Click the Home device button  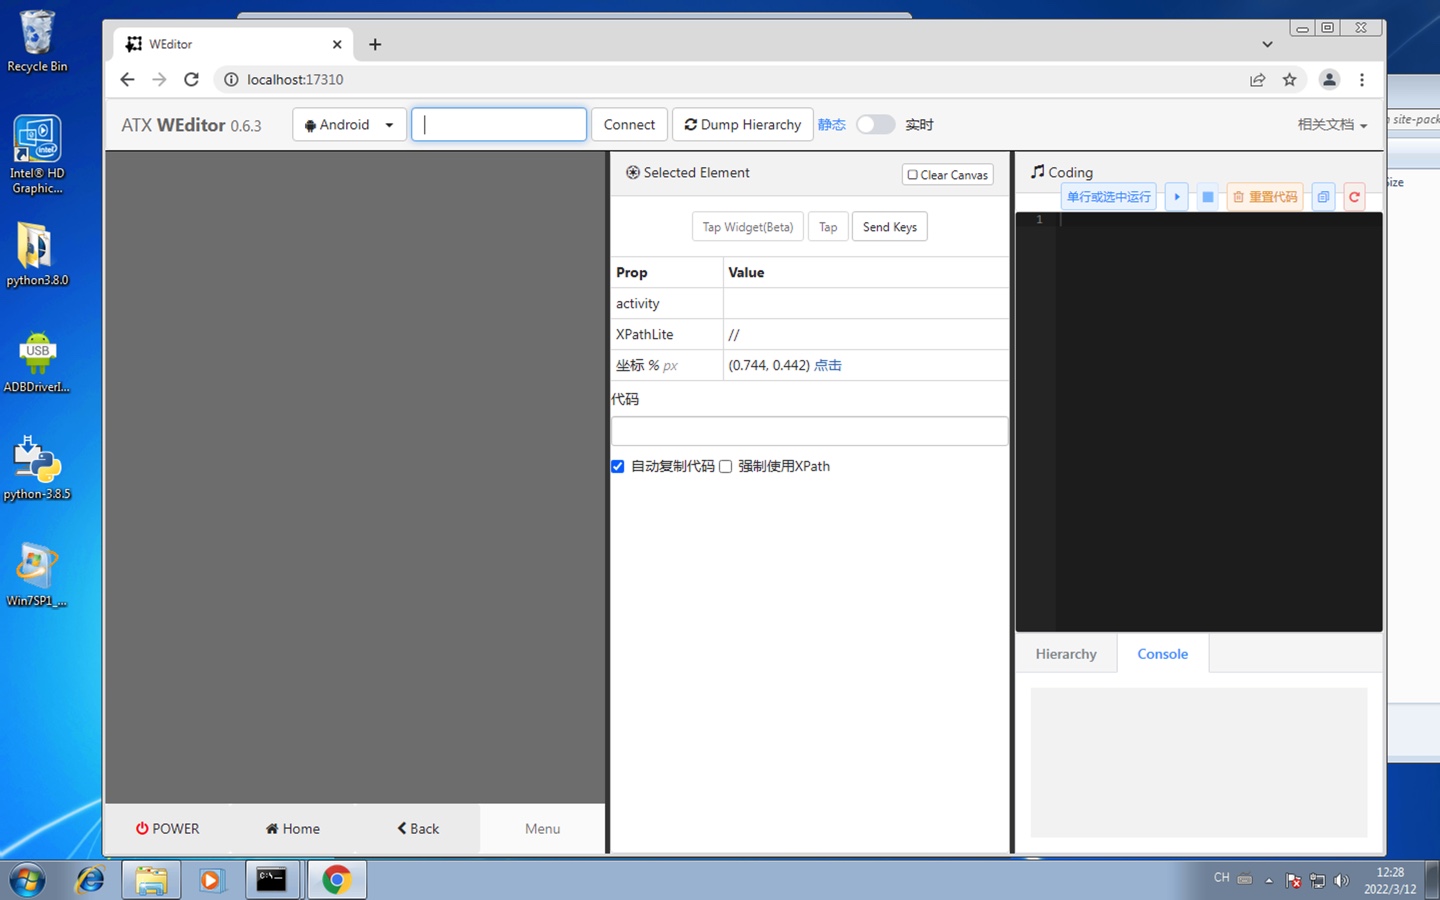tap(293, 829)
